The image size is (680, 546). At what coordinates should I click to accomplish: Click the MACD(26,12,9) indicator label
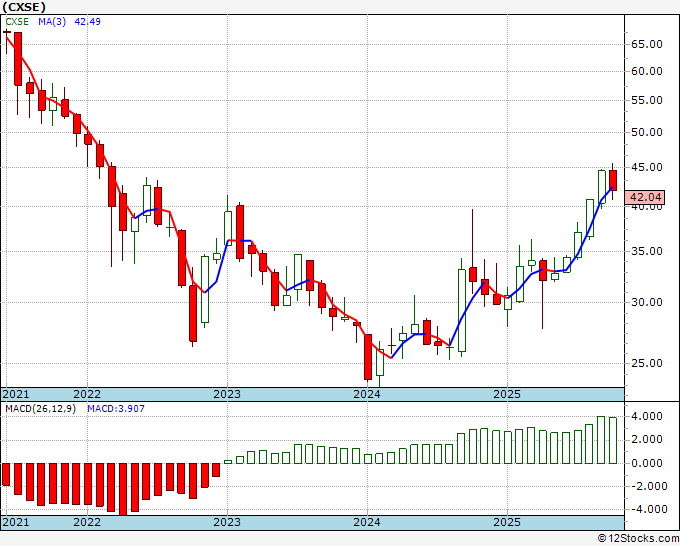pyautogui.click(x=40, y=409)
